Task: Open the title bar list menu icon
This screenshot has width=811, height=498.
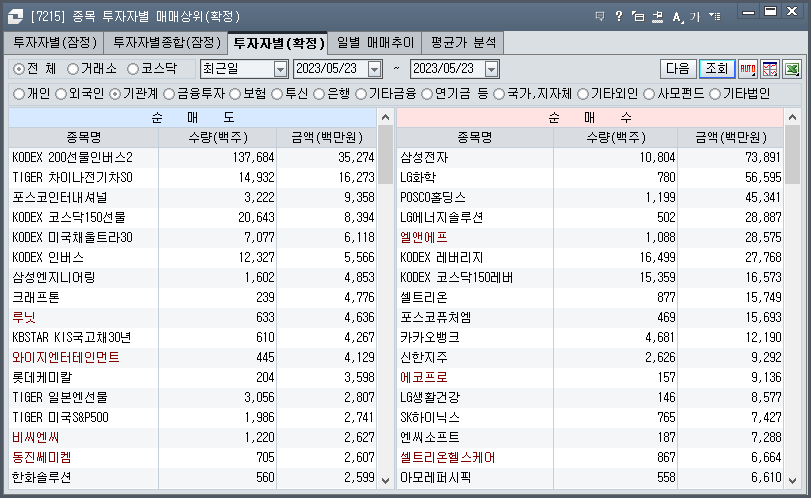Action: point(715,17)
